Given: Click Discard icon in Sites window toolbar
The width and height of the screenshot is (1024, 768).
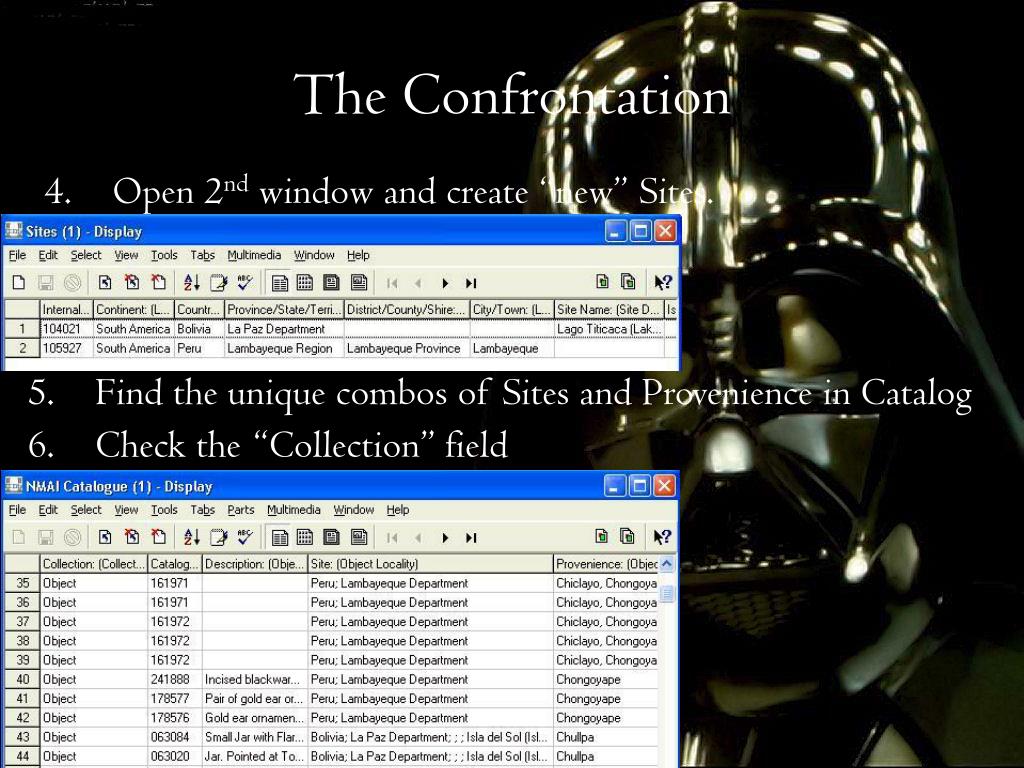Looking at the screenshot, I should coord(72,282).
